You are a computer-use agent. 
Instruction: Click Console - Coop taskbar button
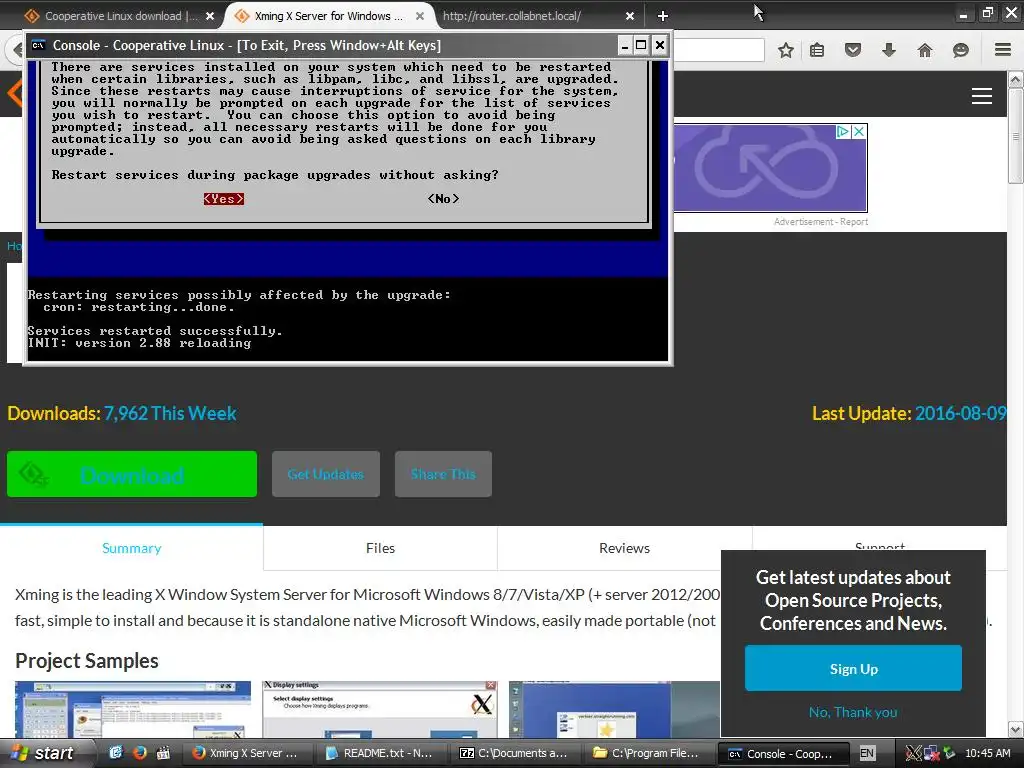pyautogui.click(x=783, y=754)
